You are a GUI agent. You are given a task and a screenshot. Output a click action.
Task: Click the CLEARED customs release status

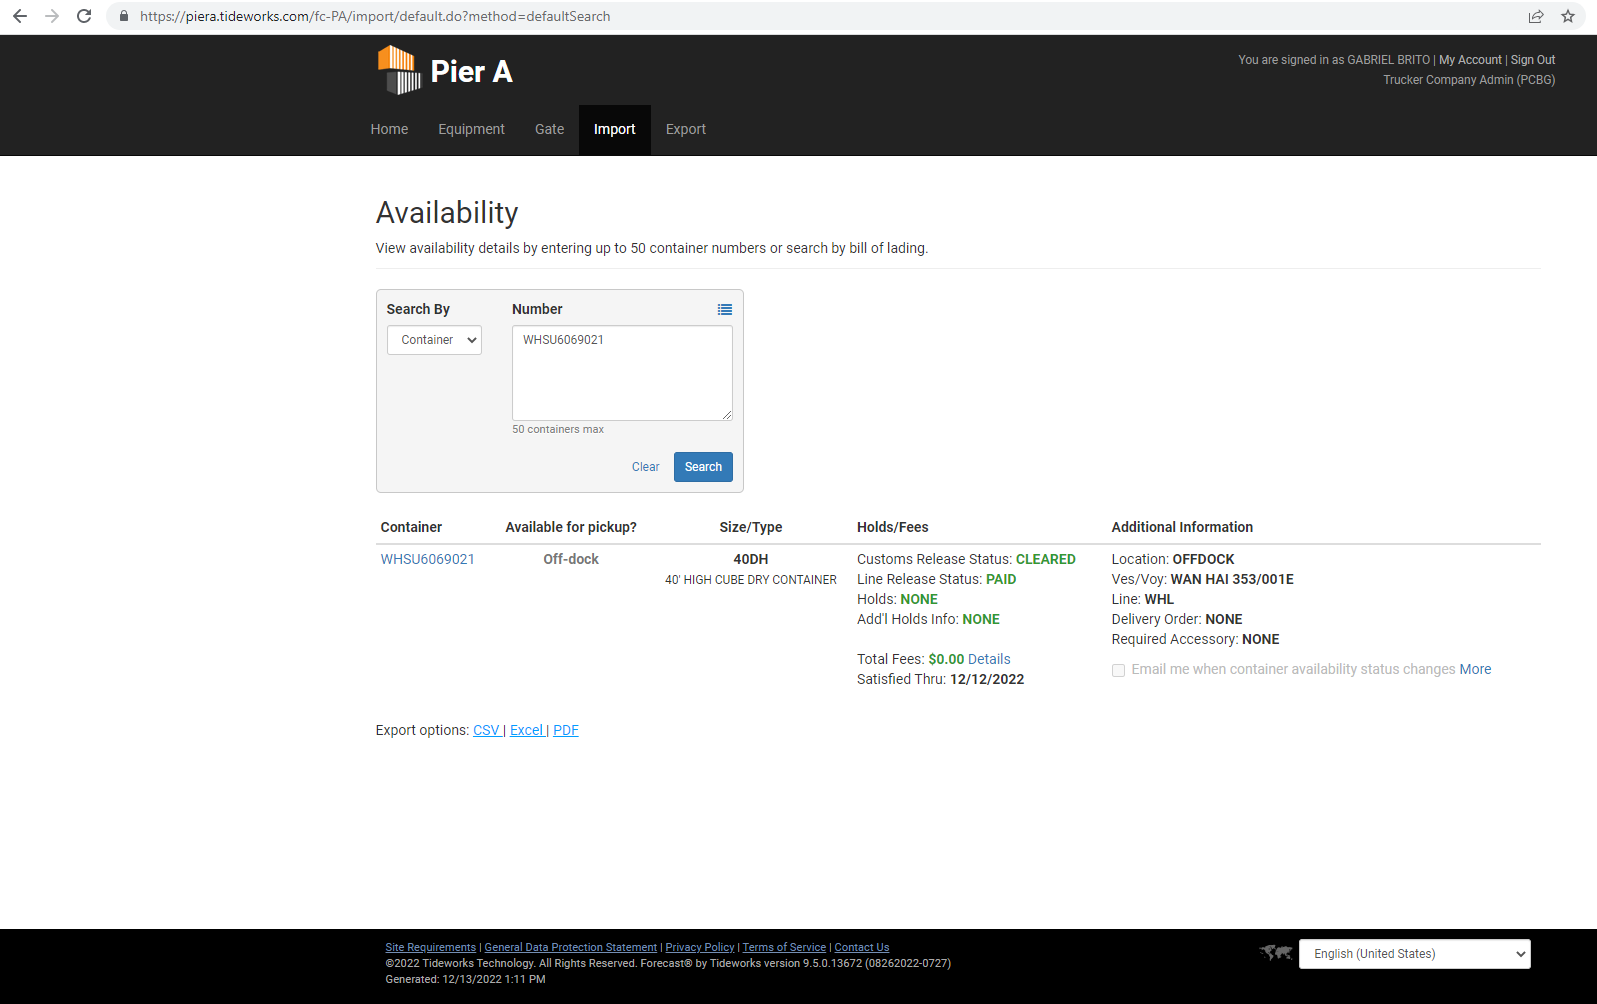pyautogui.click(x=1046, y=559)
